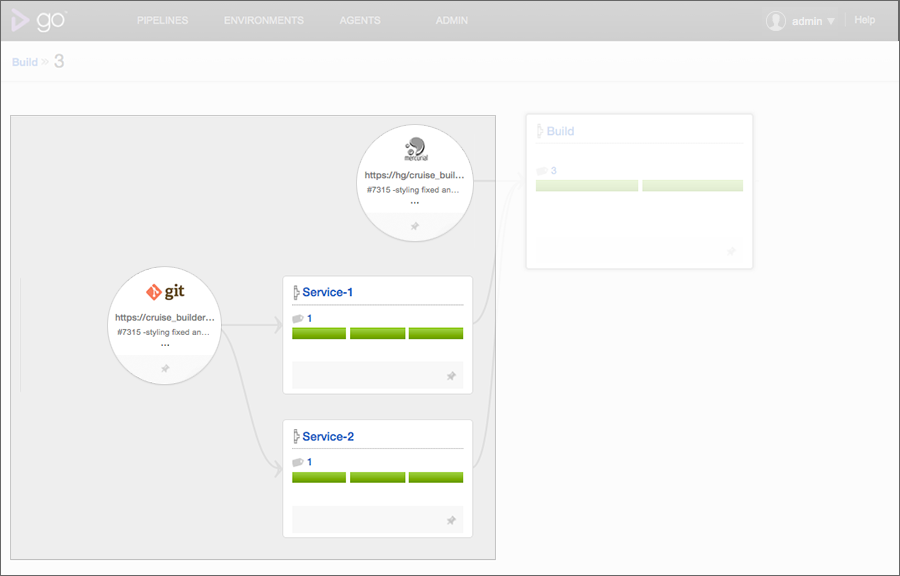Click the Service-1 pipeline icon
The width and height of the screenshot is (900, 576).
[x=296, y=293]
